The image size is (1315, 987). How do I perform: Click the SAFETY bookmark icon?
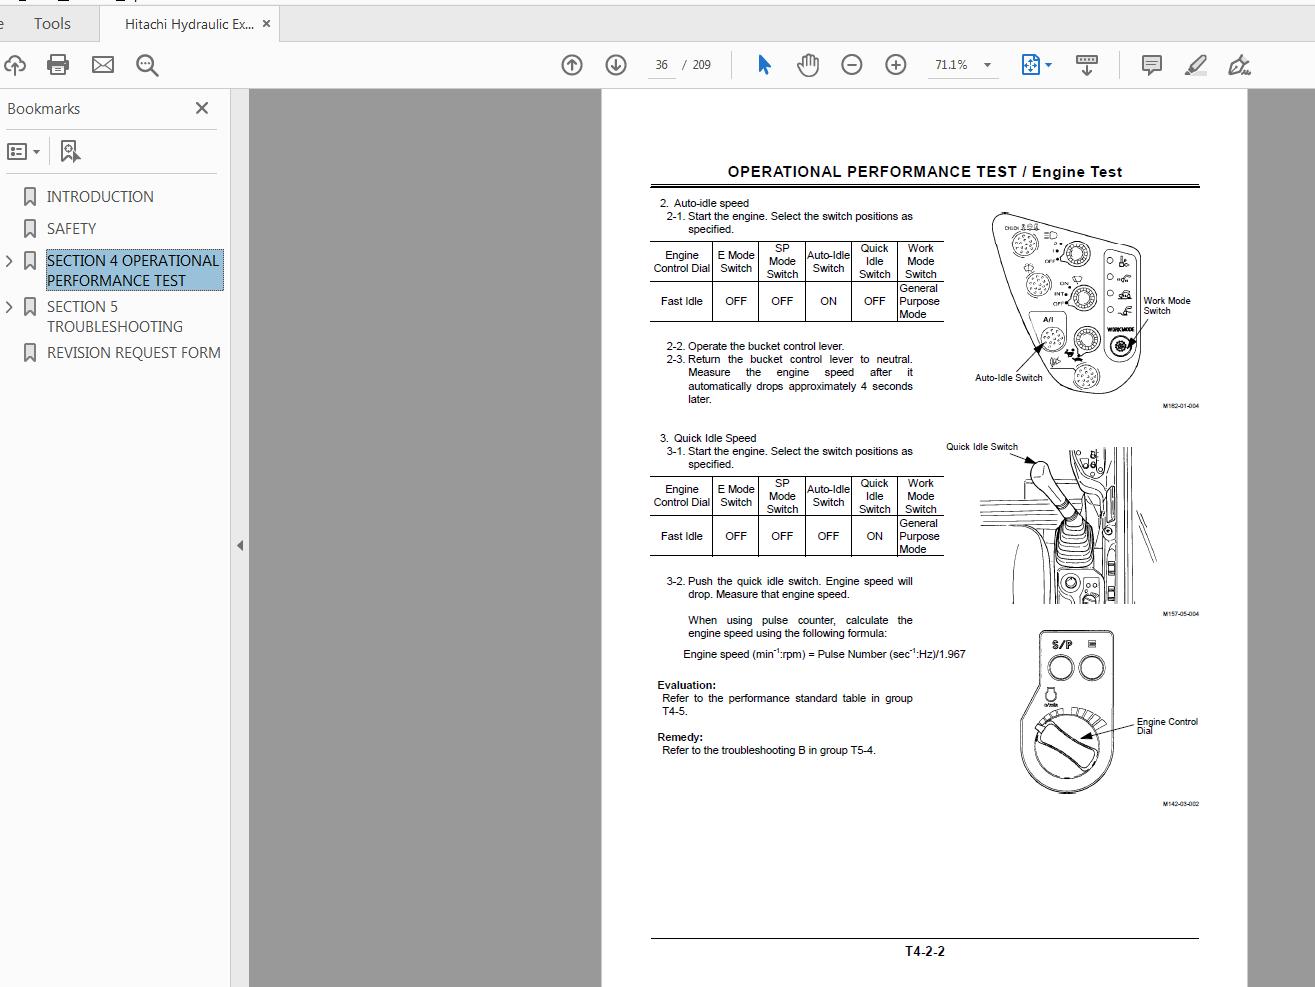(x=30, y=229)
